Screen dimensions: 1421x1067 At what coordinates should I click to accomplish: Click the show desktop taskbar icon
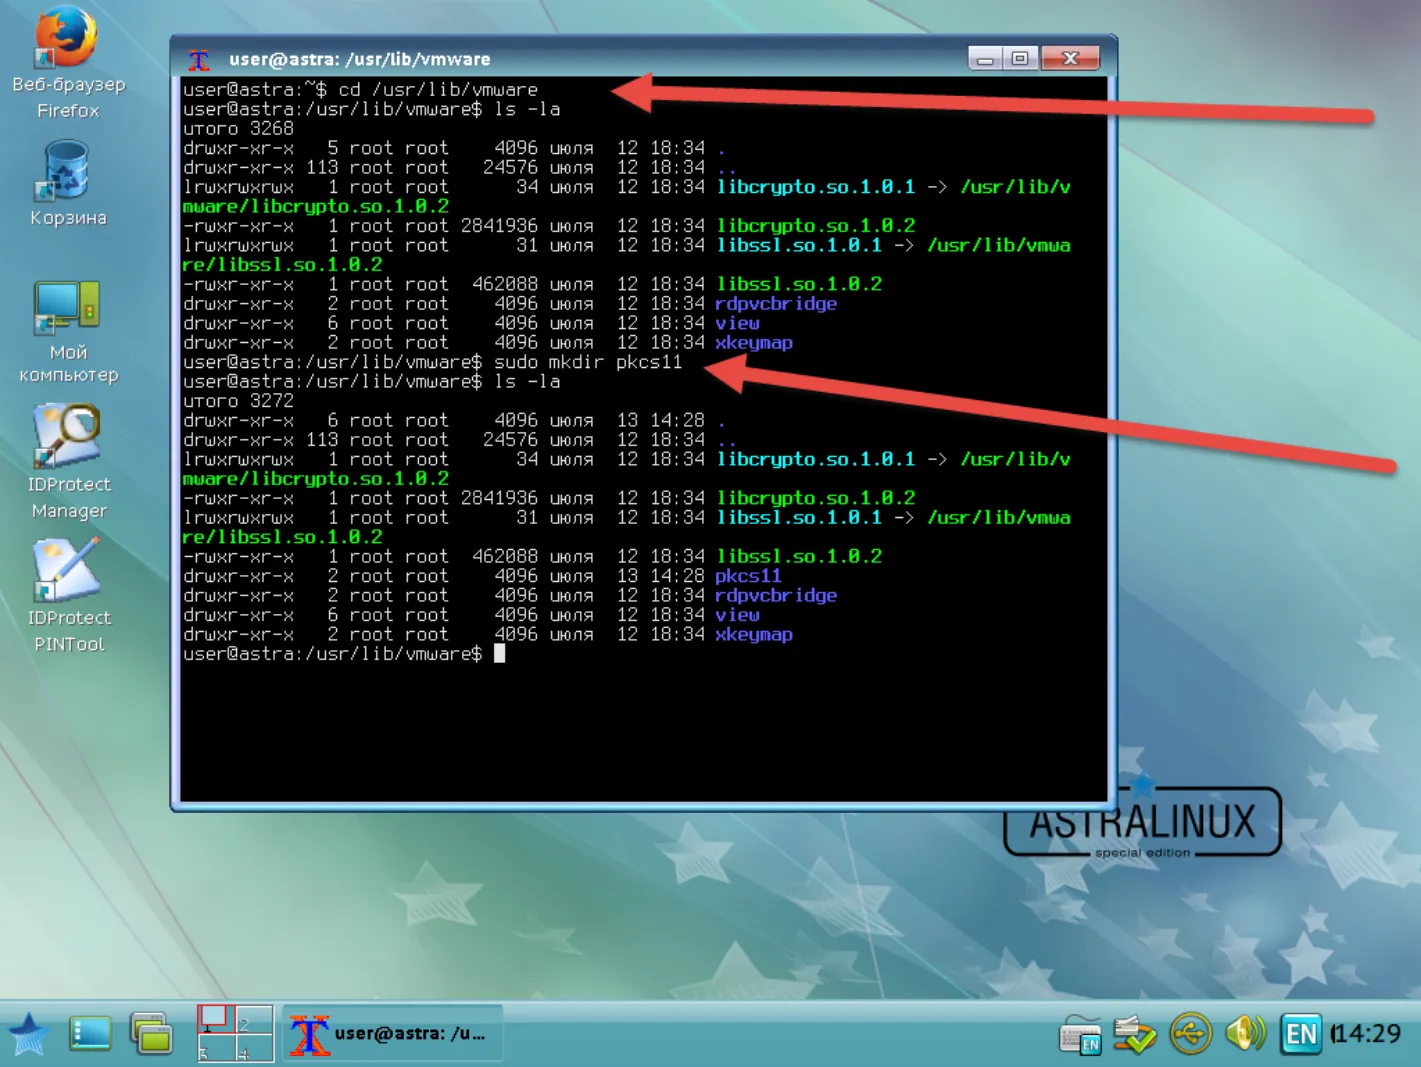pyautogui.click(x=90, y=1034)
